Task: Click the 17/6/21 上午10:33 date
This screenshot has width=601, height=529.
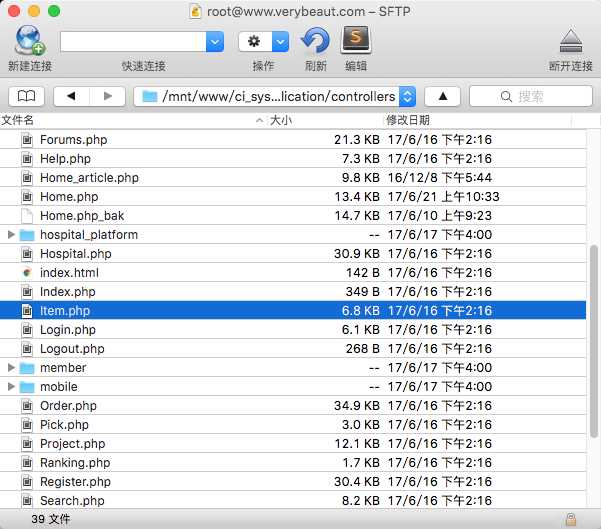Action: 443,197
